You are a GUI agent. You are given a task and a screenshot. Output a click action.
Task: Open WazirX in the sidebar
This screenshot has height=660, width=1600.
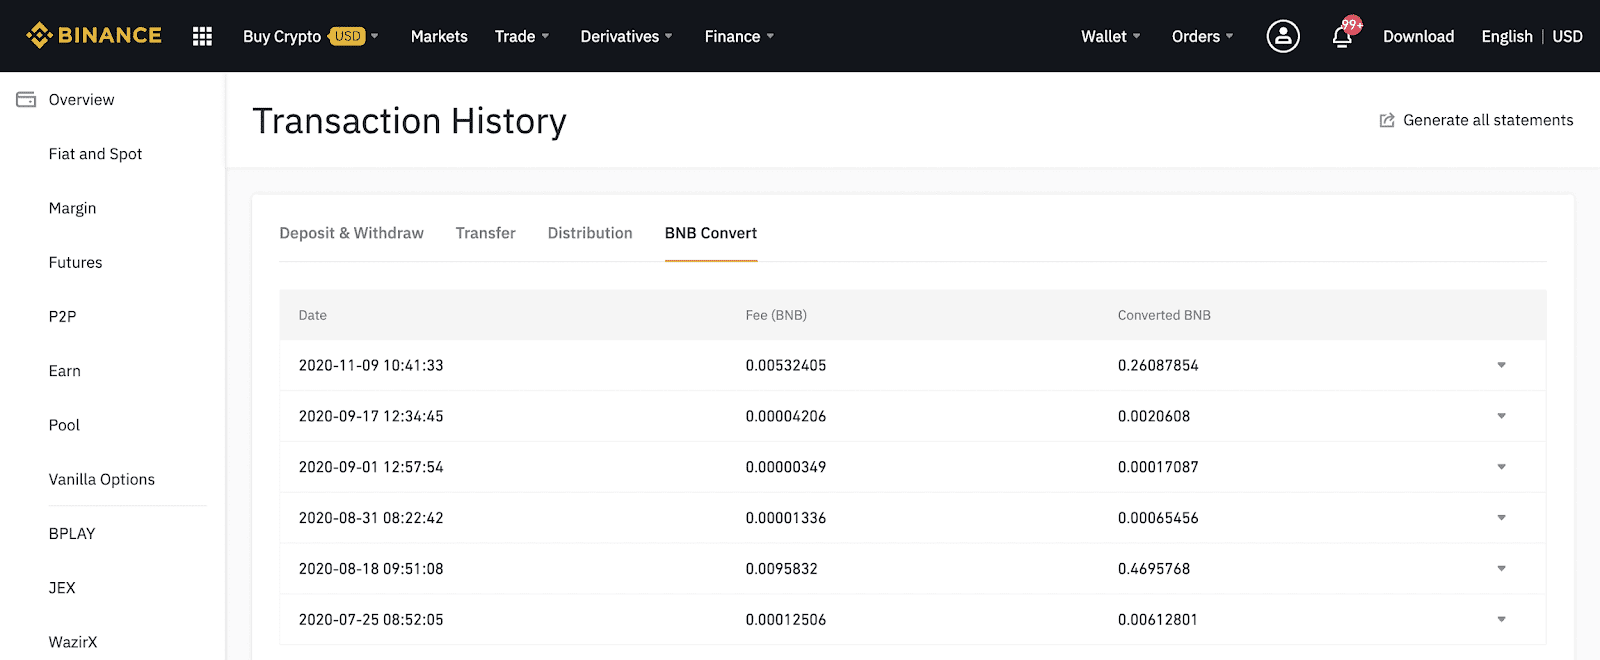(x=73, y=642)
